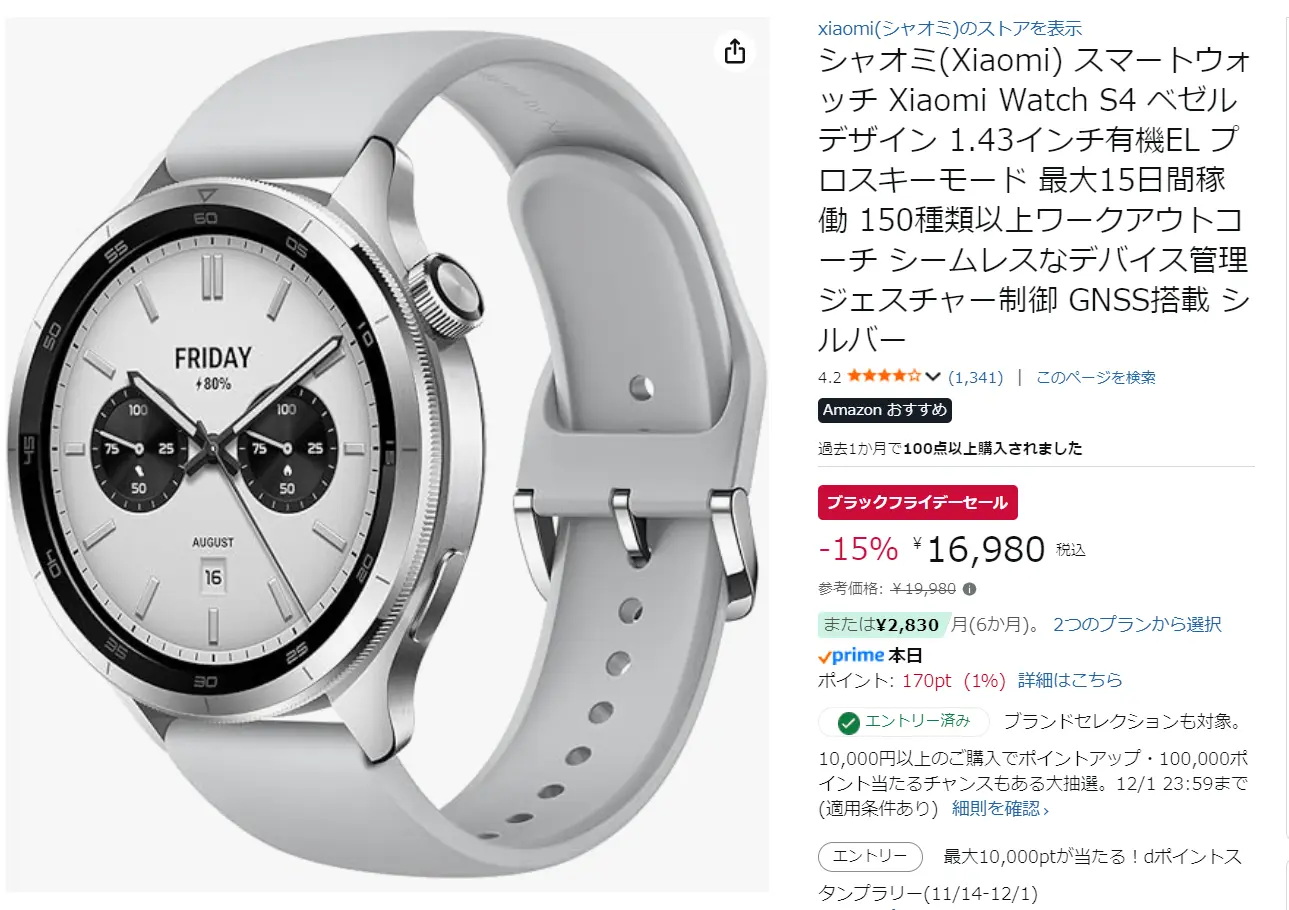Screen dimensions: 1289x910
Task: Open the rating breakdown chevron beside stars
Action: (x=933, y=377)
